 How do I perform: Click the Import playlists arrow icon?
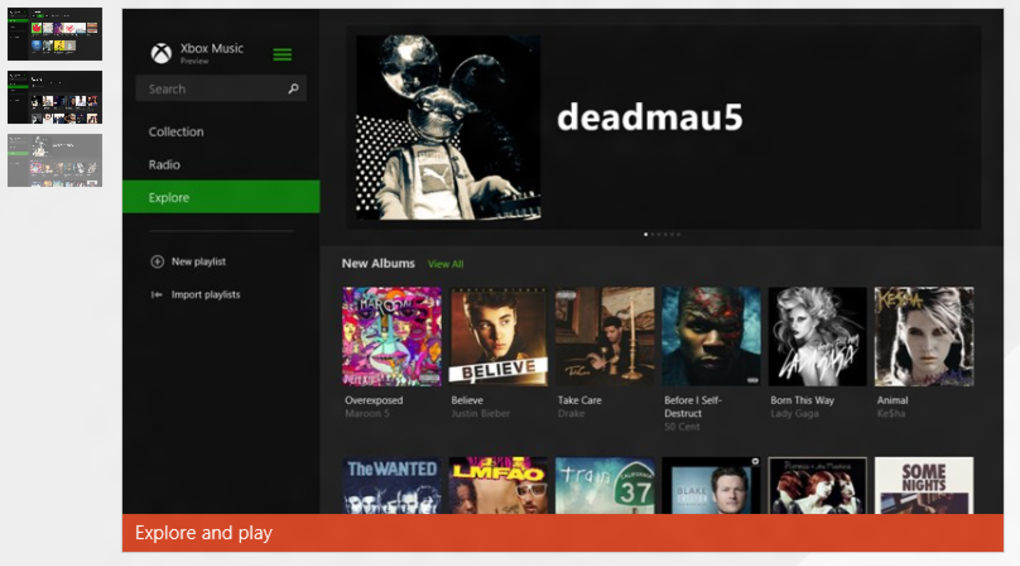[x=157, y=295]
